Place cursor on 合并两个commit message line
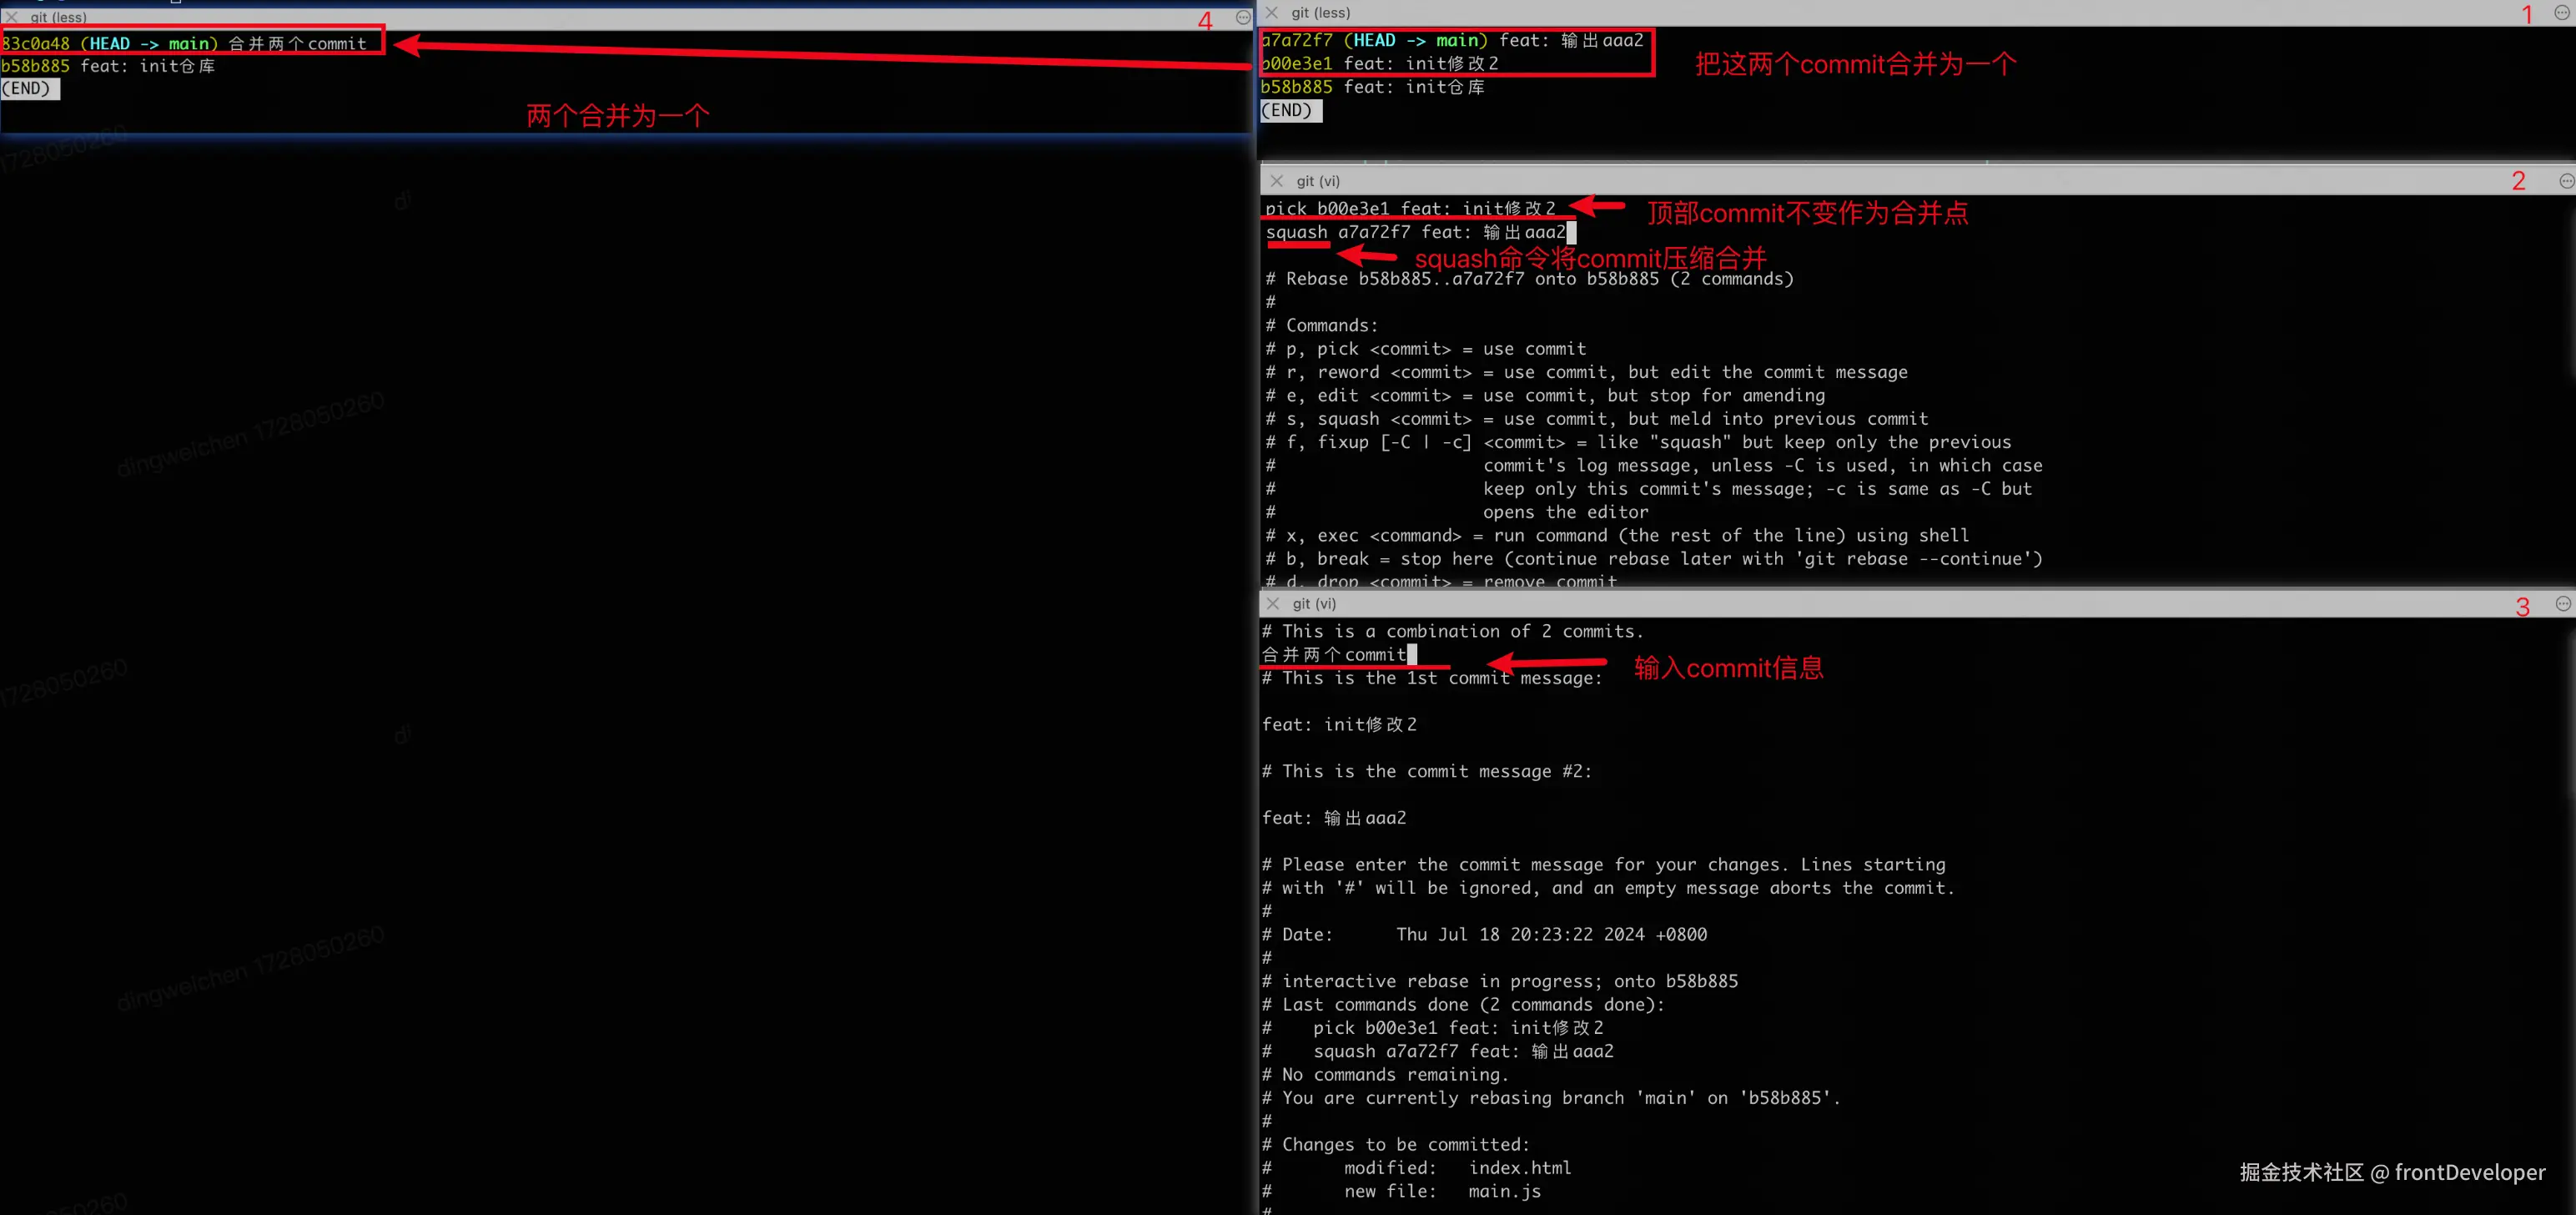The height and width of the screenshot is (1215, 2576). (1335, 655)
